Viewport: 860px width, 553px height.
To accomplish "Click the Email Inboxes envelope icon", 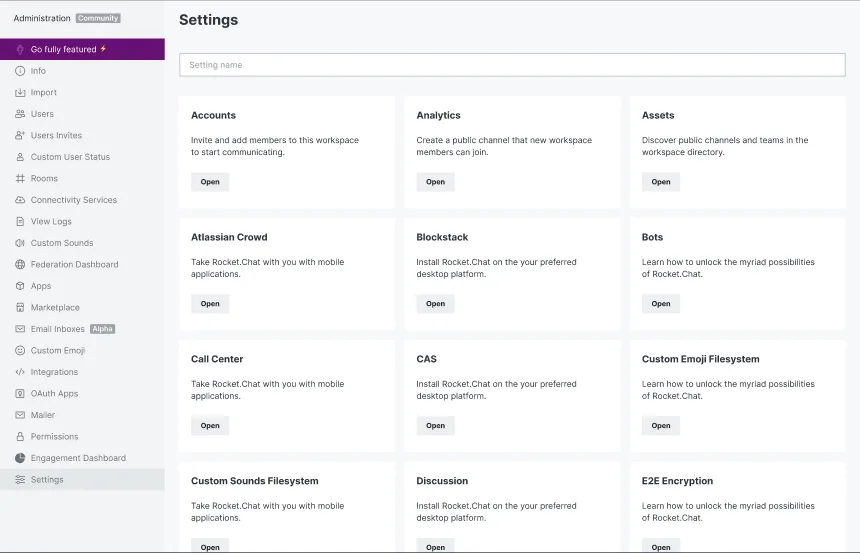I will click(20, 329).
